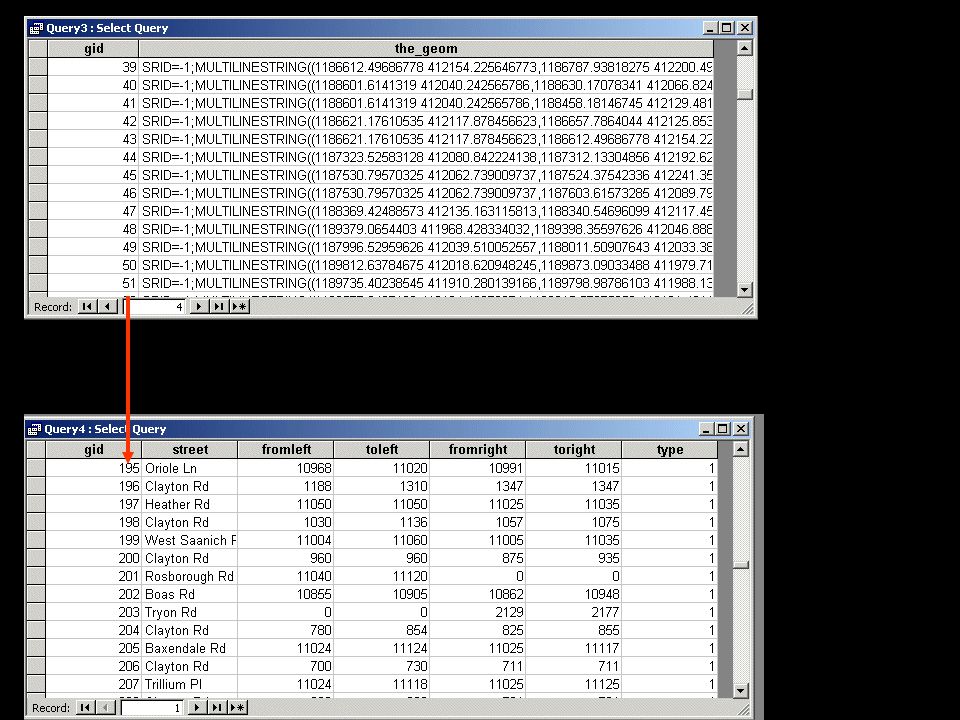Viewport: 960px width, 720px height.
Task: Close the Query4 window
Action: tap(741, 429)
